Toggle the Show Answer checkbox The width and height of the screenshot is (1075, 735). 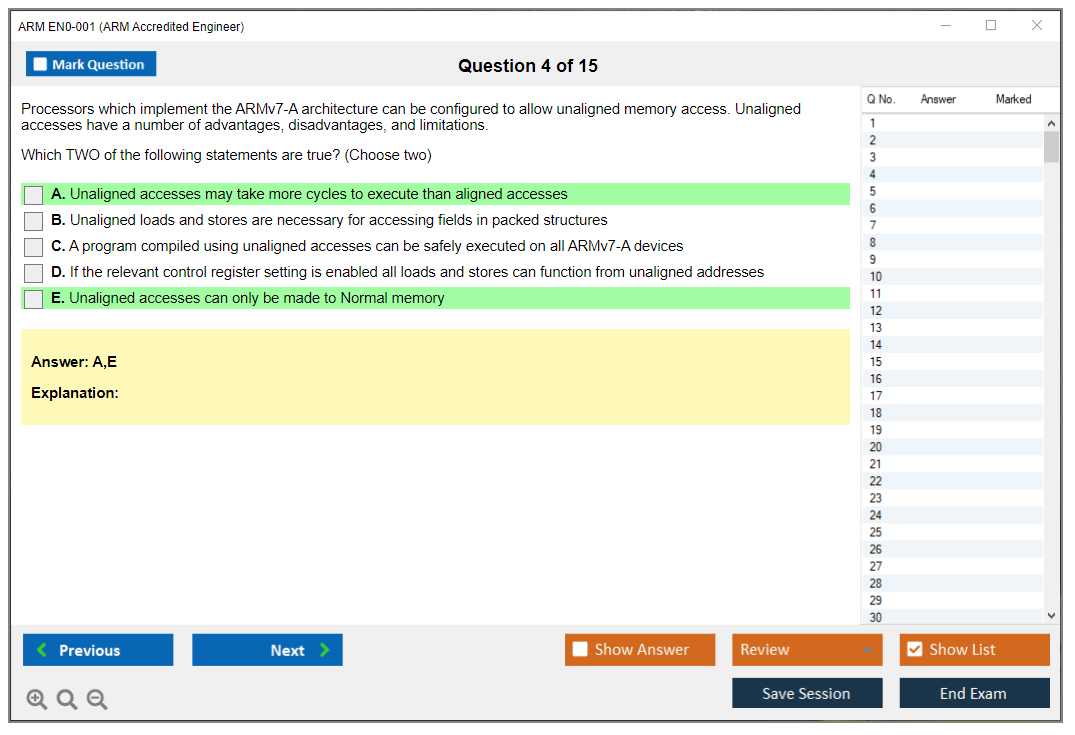click(580, 650)
